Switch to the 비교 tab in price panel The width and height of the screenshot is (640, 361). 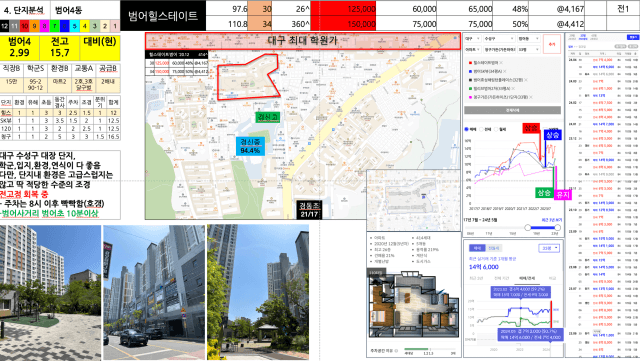pos(552,279)
